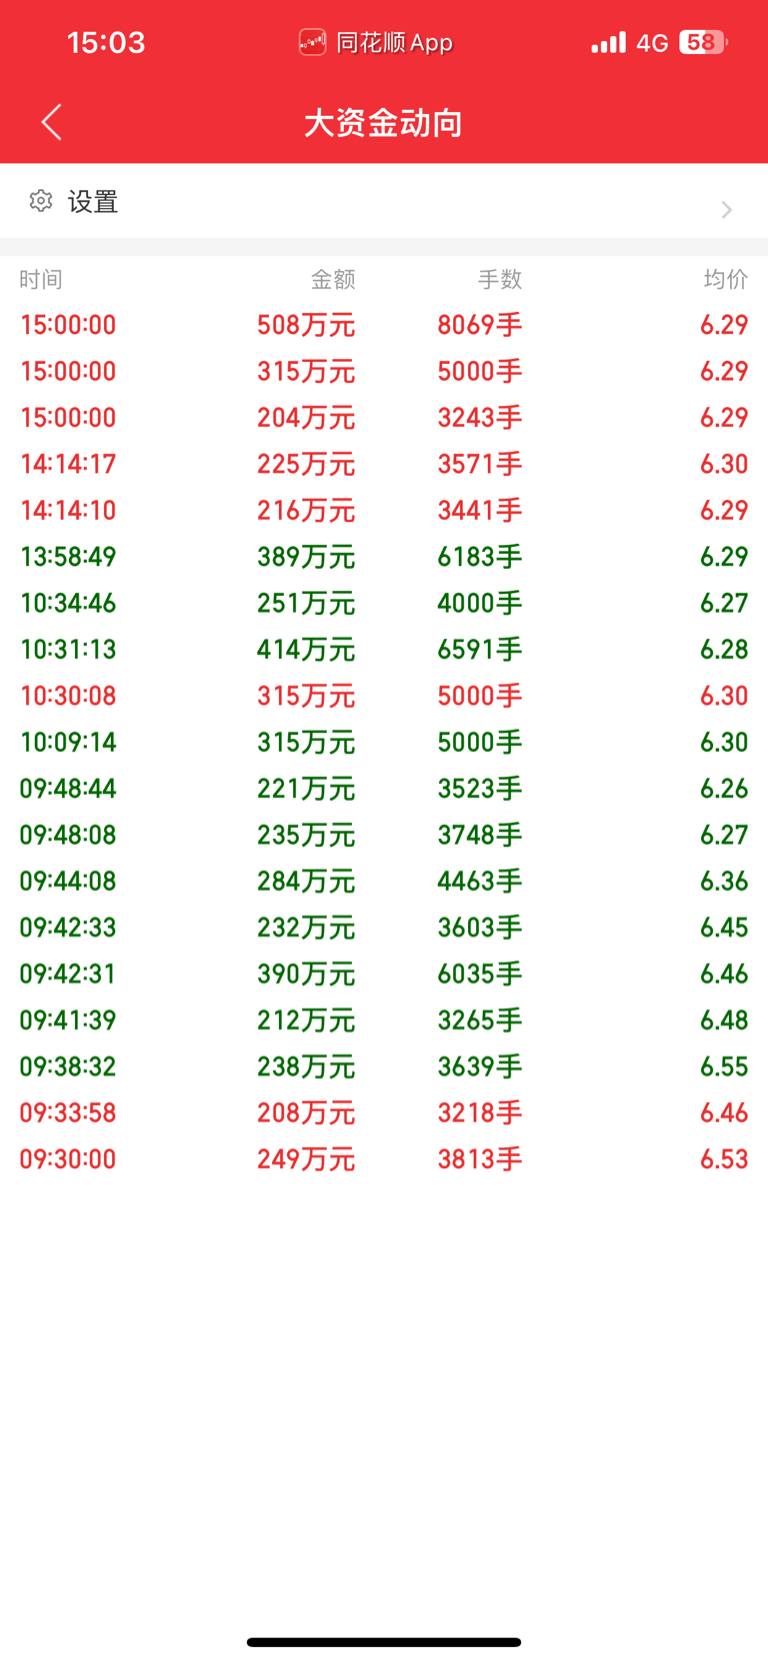Select the 14:14:17 trade entry

coord(68,464)
